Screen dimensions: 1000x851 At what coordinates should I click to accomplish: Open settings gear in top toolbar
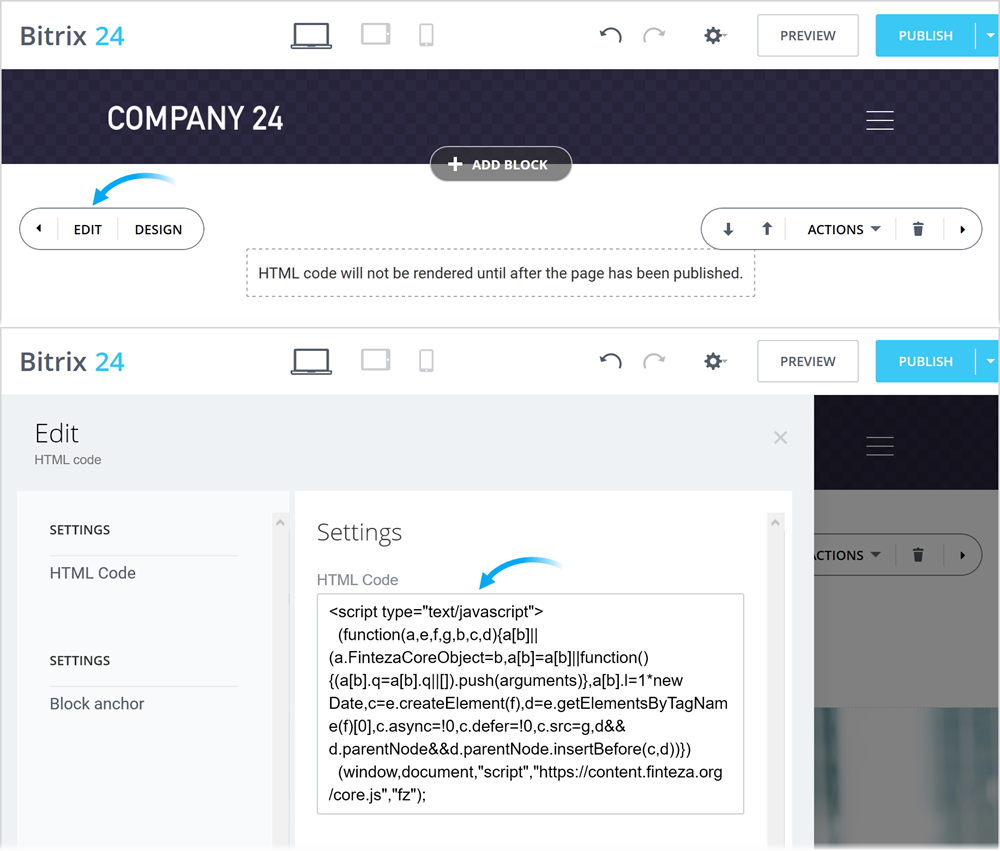pyautogui.click(x=713, y=35)
